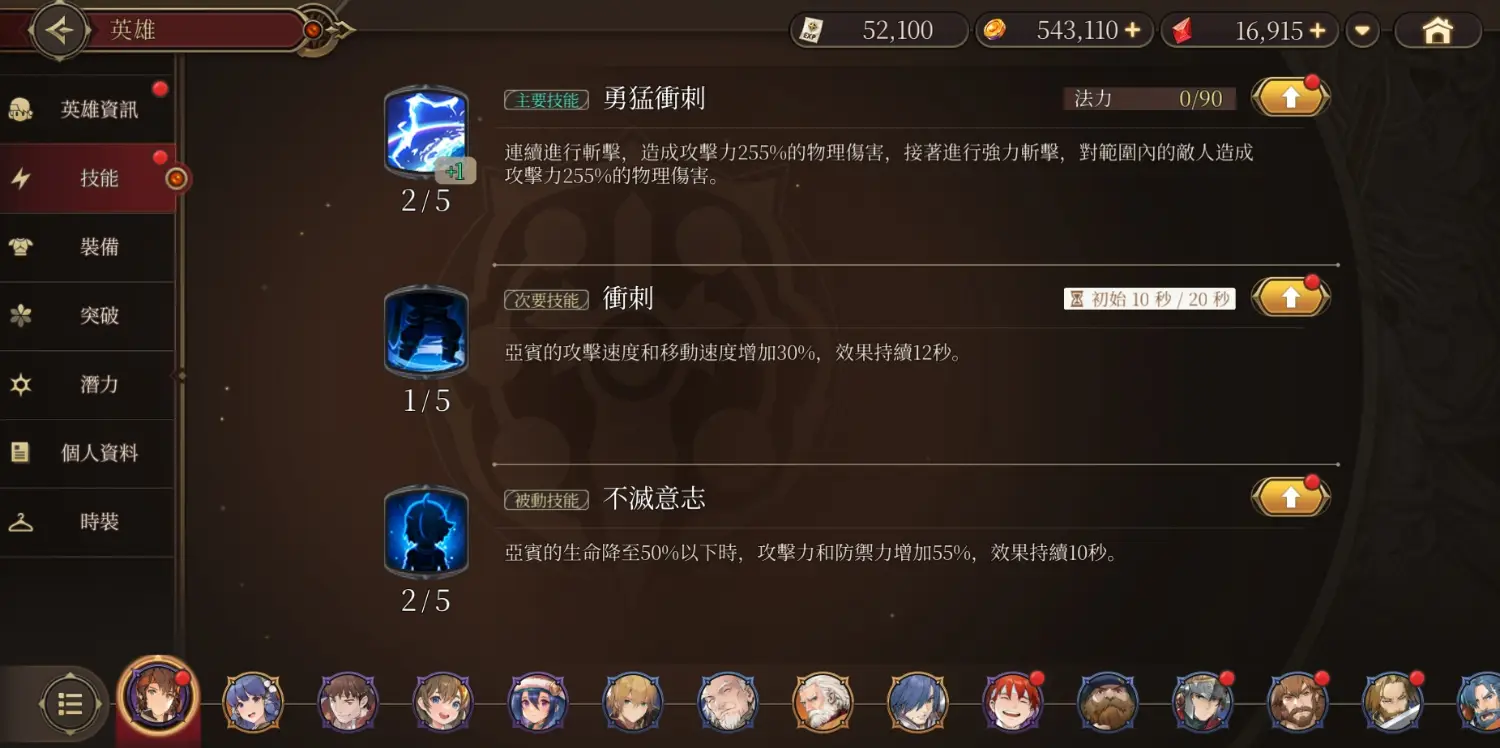The image size is (1500, 748).
Task: Upgrade the 衝刺 skill
Action: point(1290,298)
